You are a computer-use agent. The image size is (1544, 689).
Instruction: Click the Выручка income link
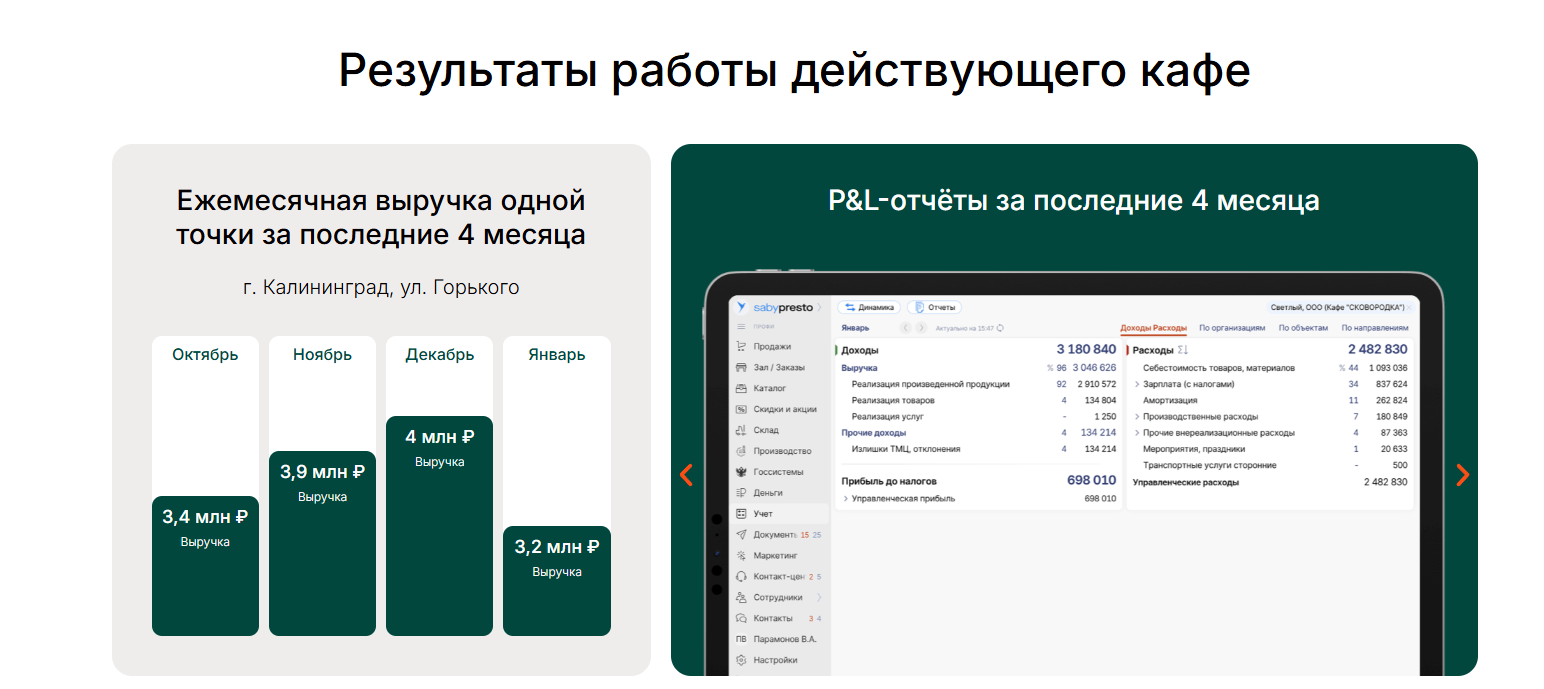[x=859, y=368]
